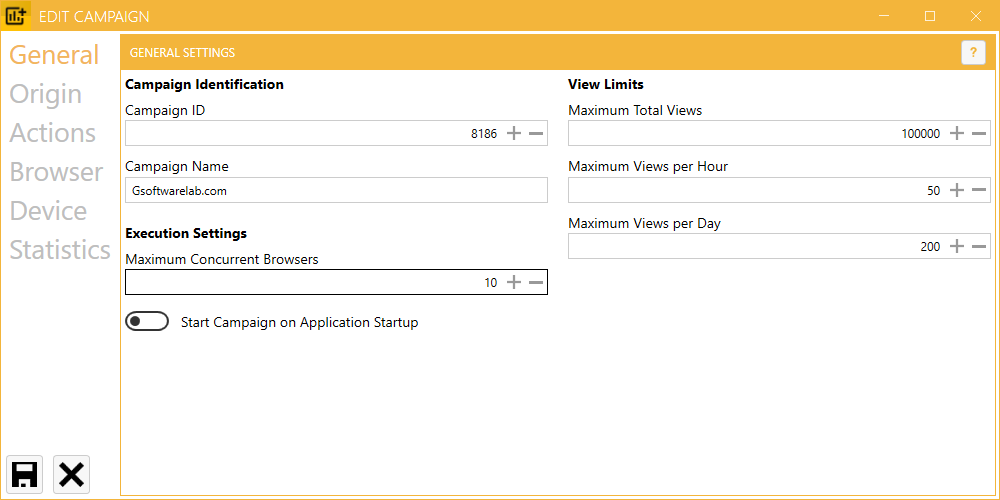View the Statistics tab
Screen dimensions: 1000x500
click(x=60, y=249)
